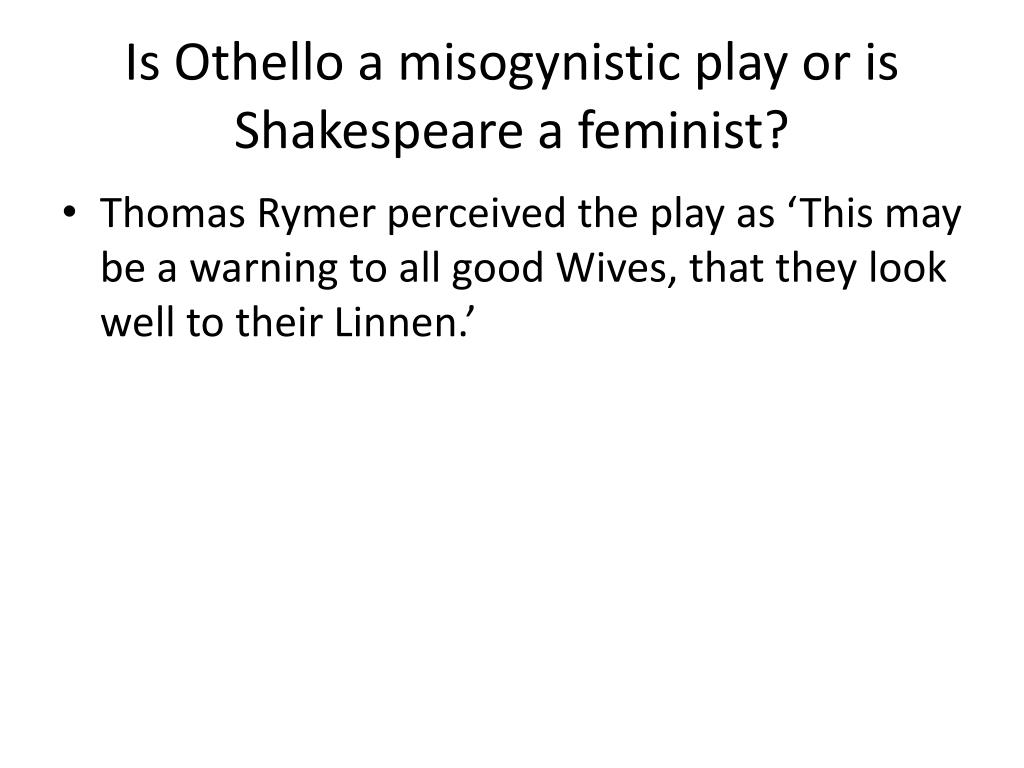
Task: Click the quoted word 'This' in the first line
Action: point(837,213)
